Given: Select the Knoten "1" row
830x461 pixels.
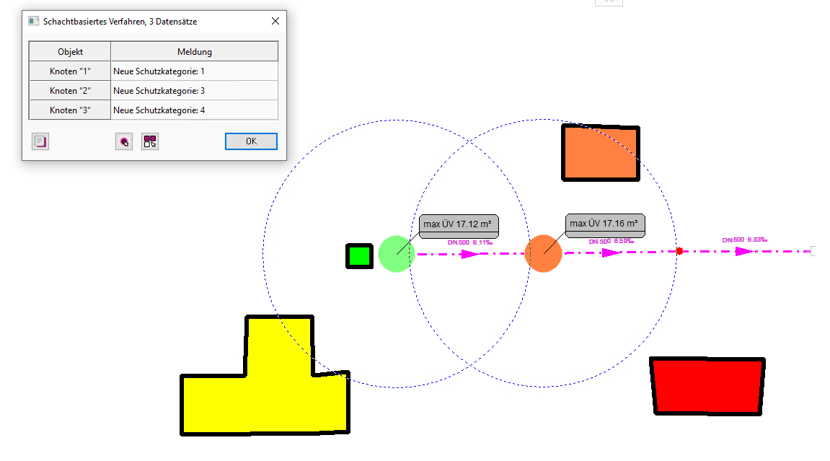Looking at the screenshot, I should 70,72.
